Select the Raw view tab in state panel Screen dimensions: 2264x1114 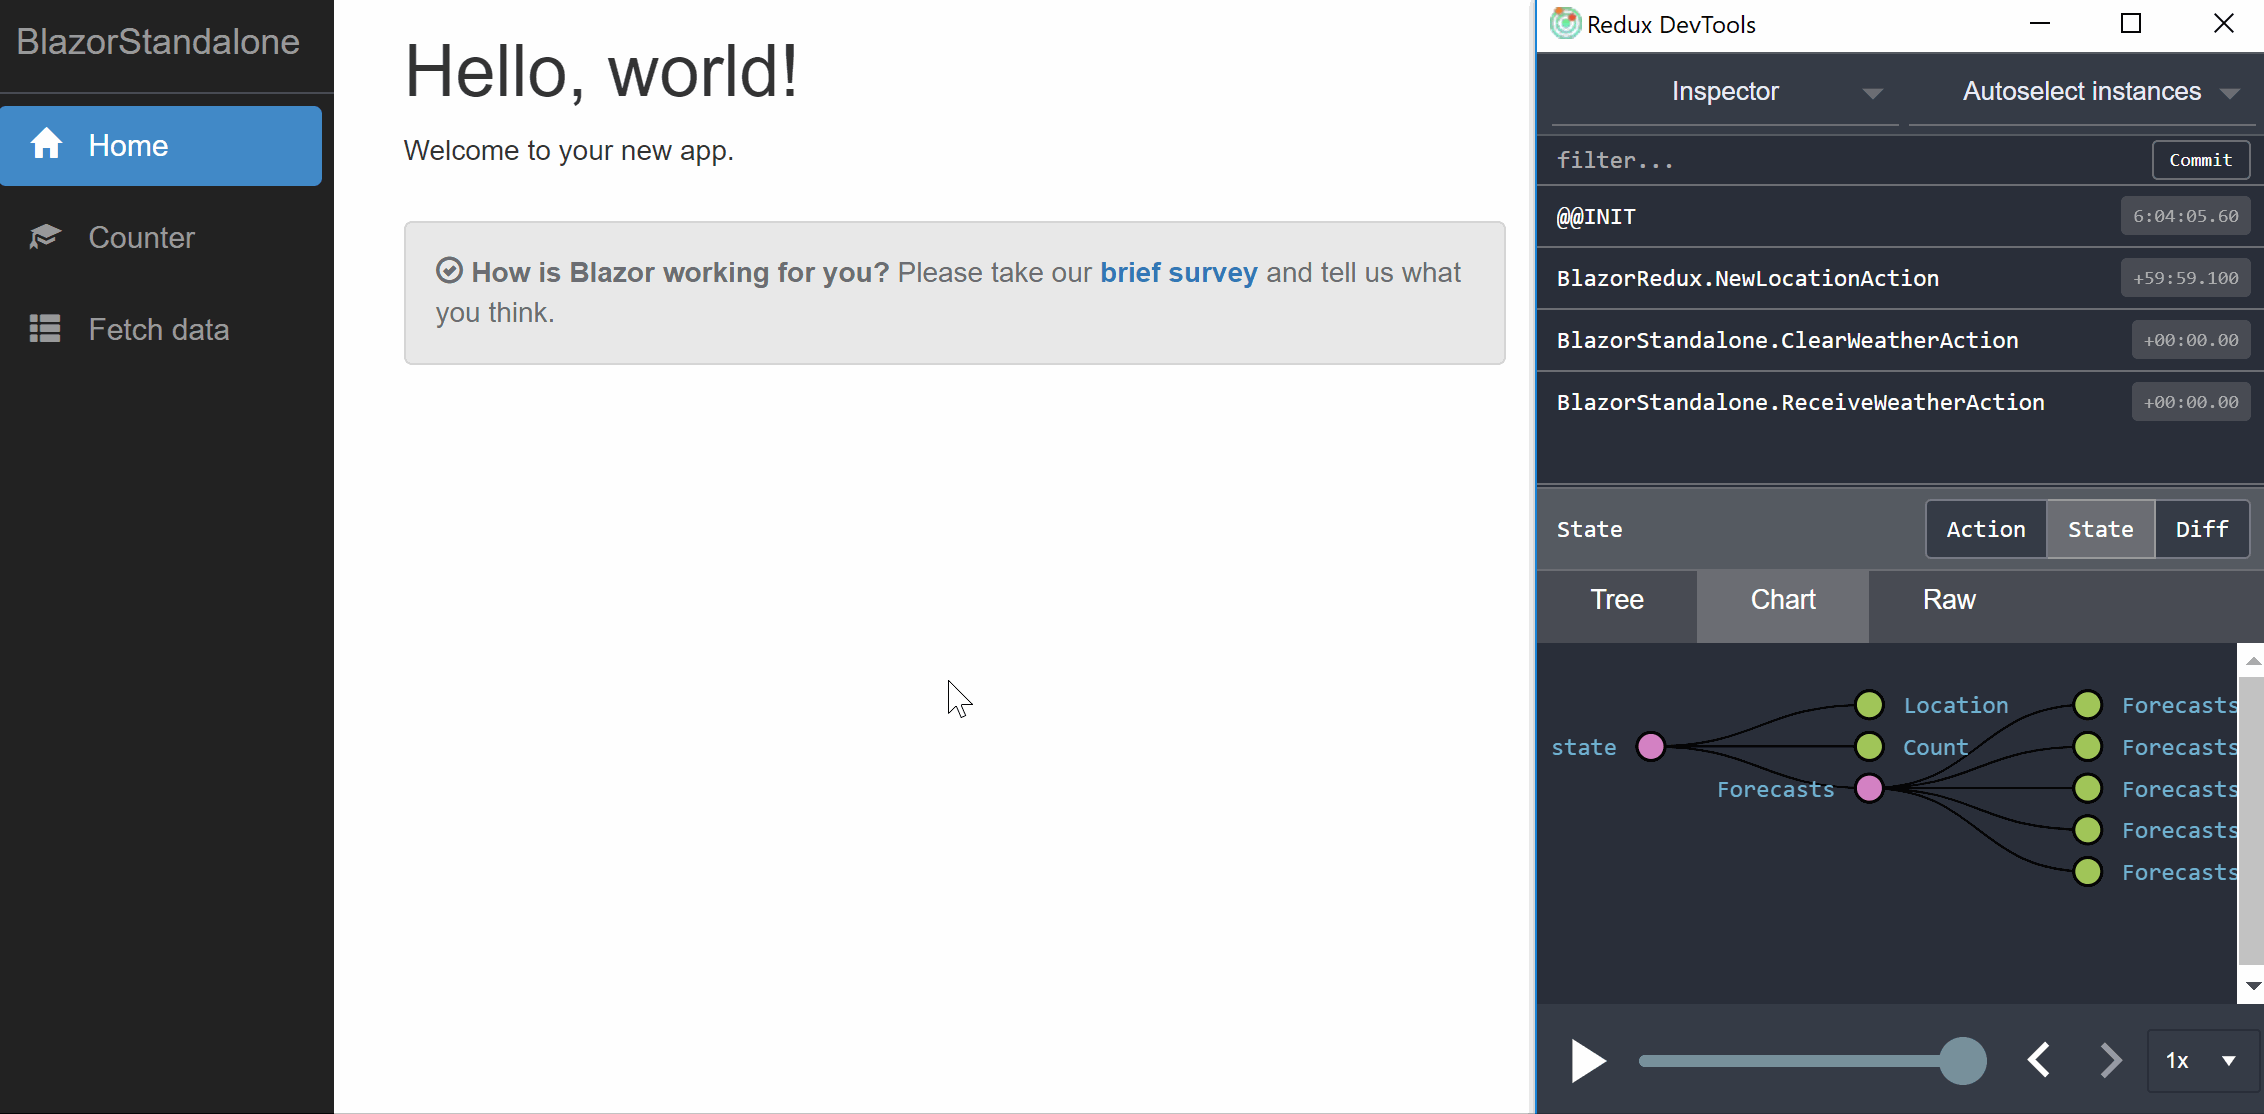tap(1949, 599)
